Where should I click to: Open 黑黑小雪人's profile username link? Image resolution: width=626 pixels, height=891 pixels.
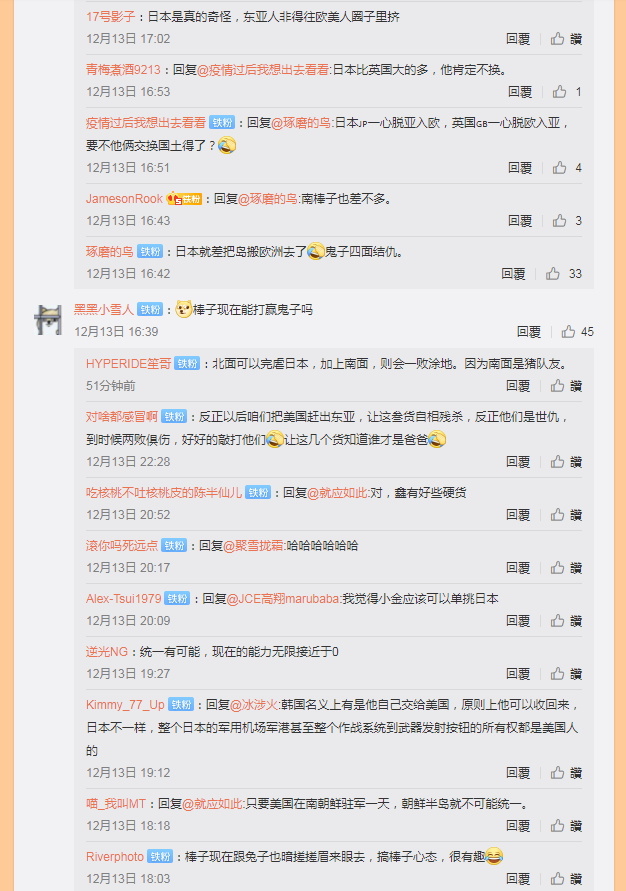tap(103, 310)
